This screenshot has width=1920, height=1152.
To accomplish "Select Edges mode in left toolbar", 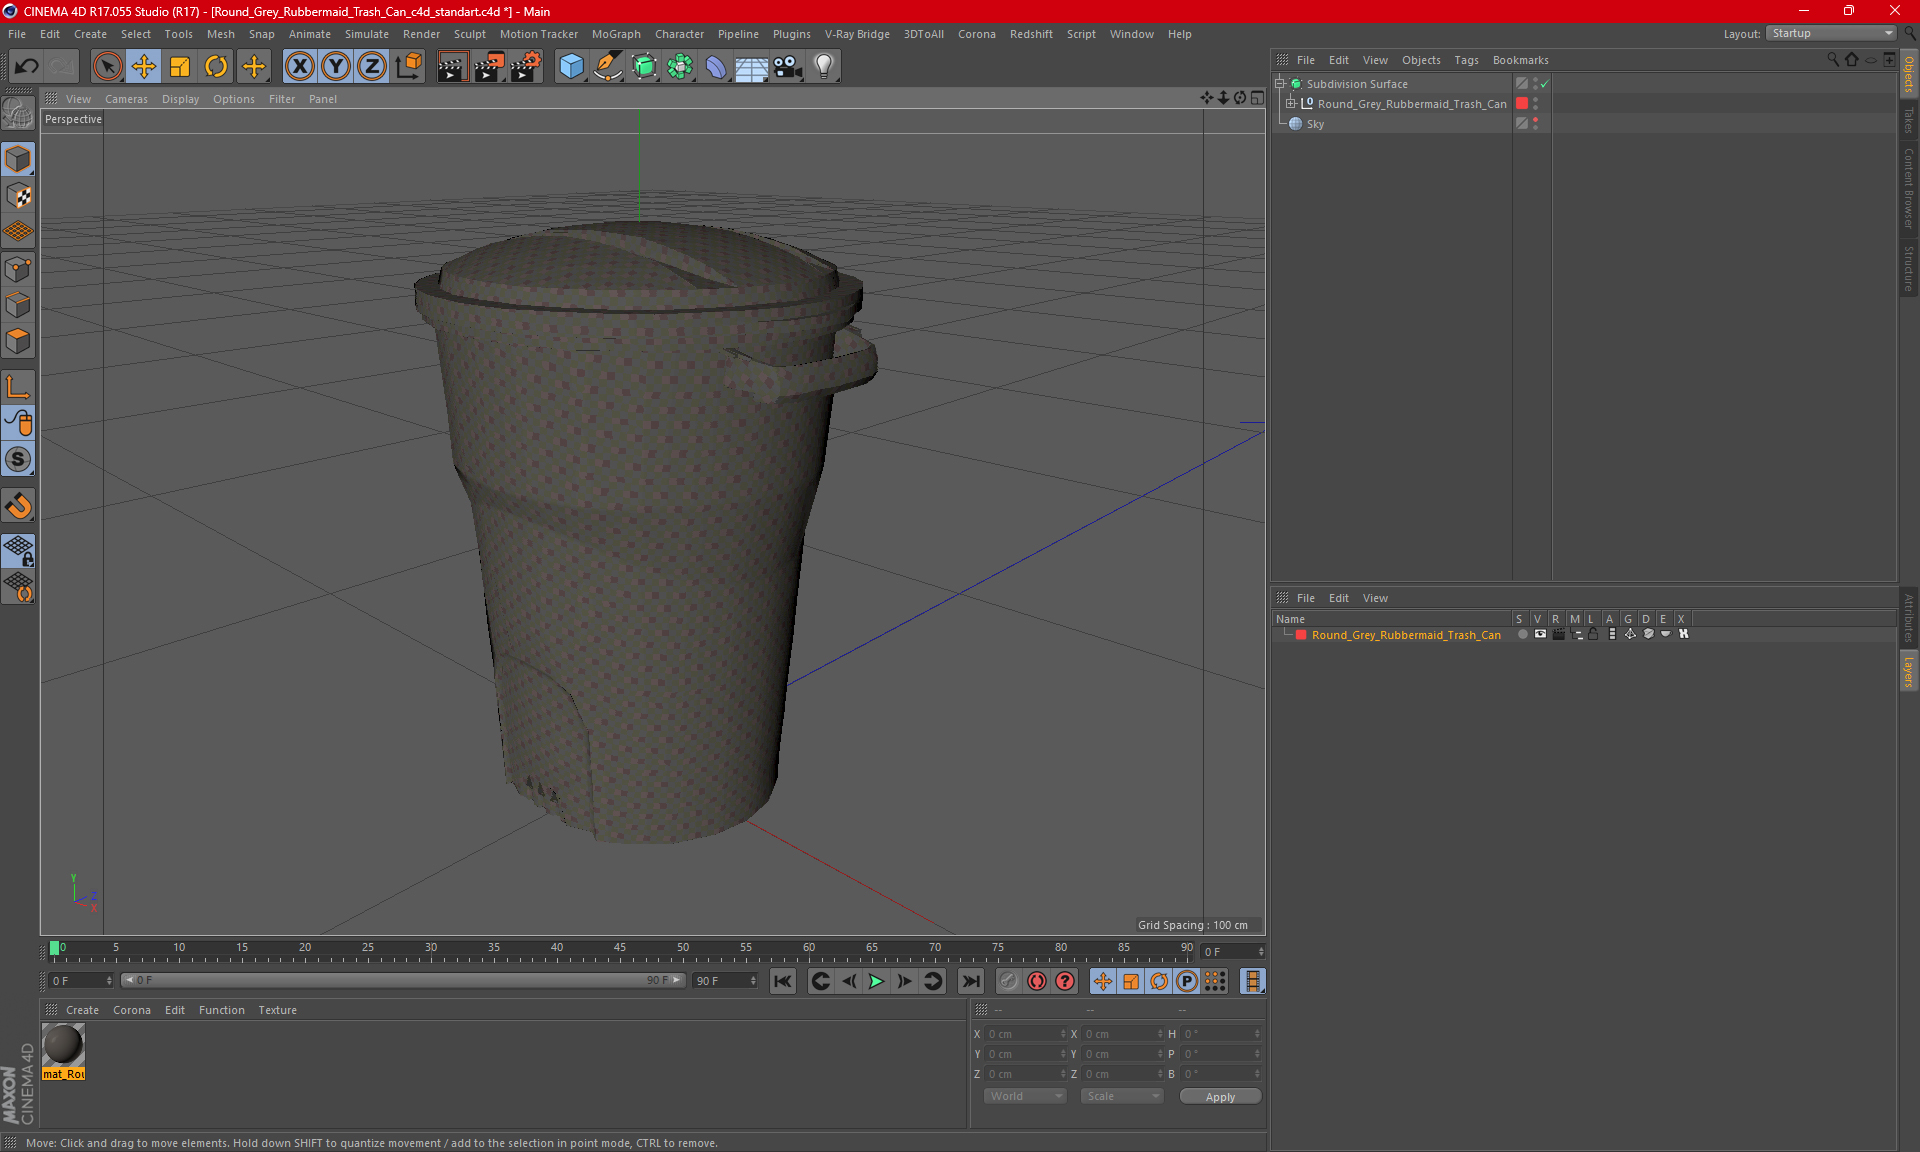I will coord(18,305).
